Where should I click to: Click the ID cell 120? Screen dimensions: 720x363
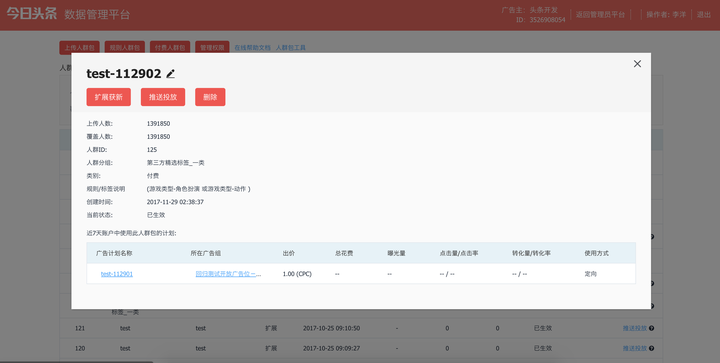click(x=80, y=348)
